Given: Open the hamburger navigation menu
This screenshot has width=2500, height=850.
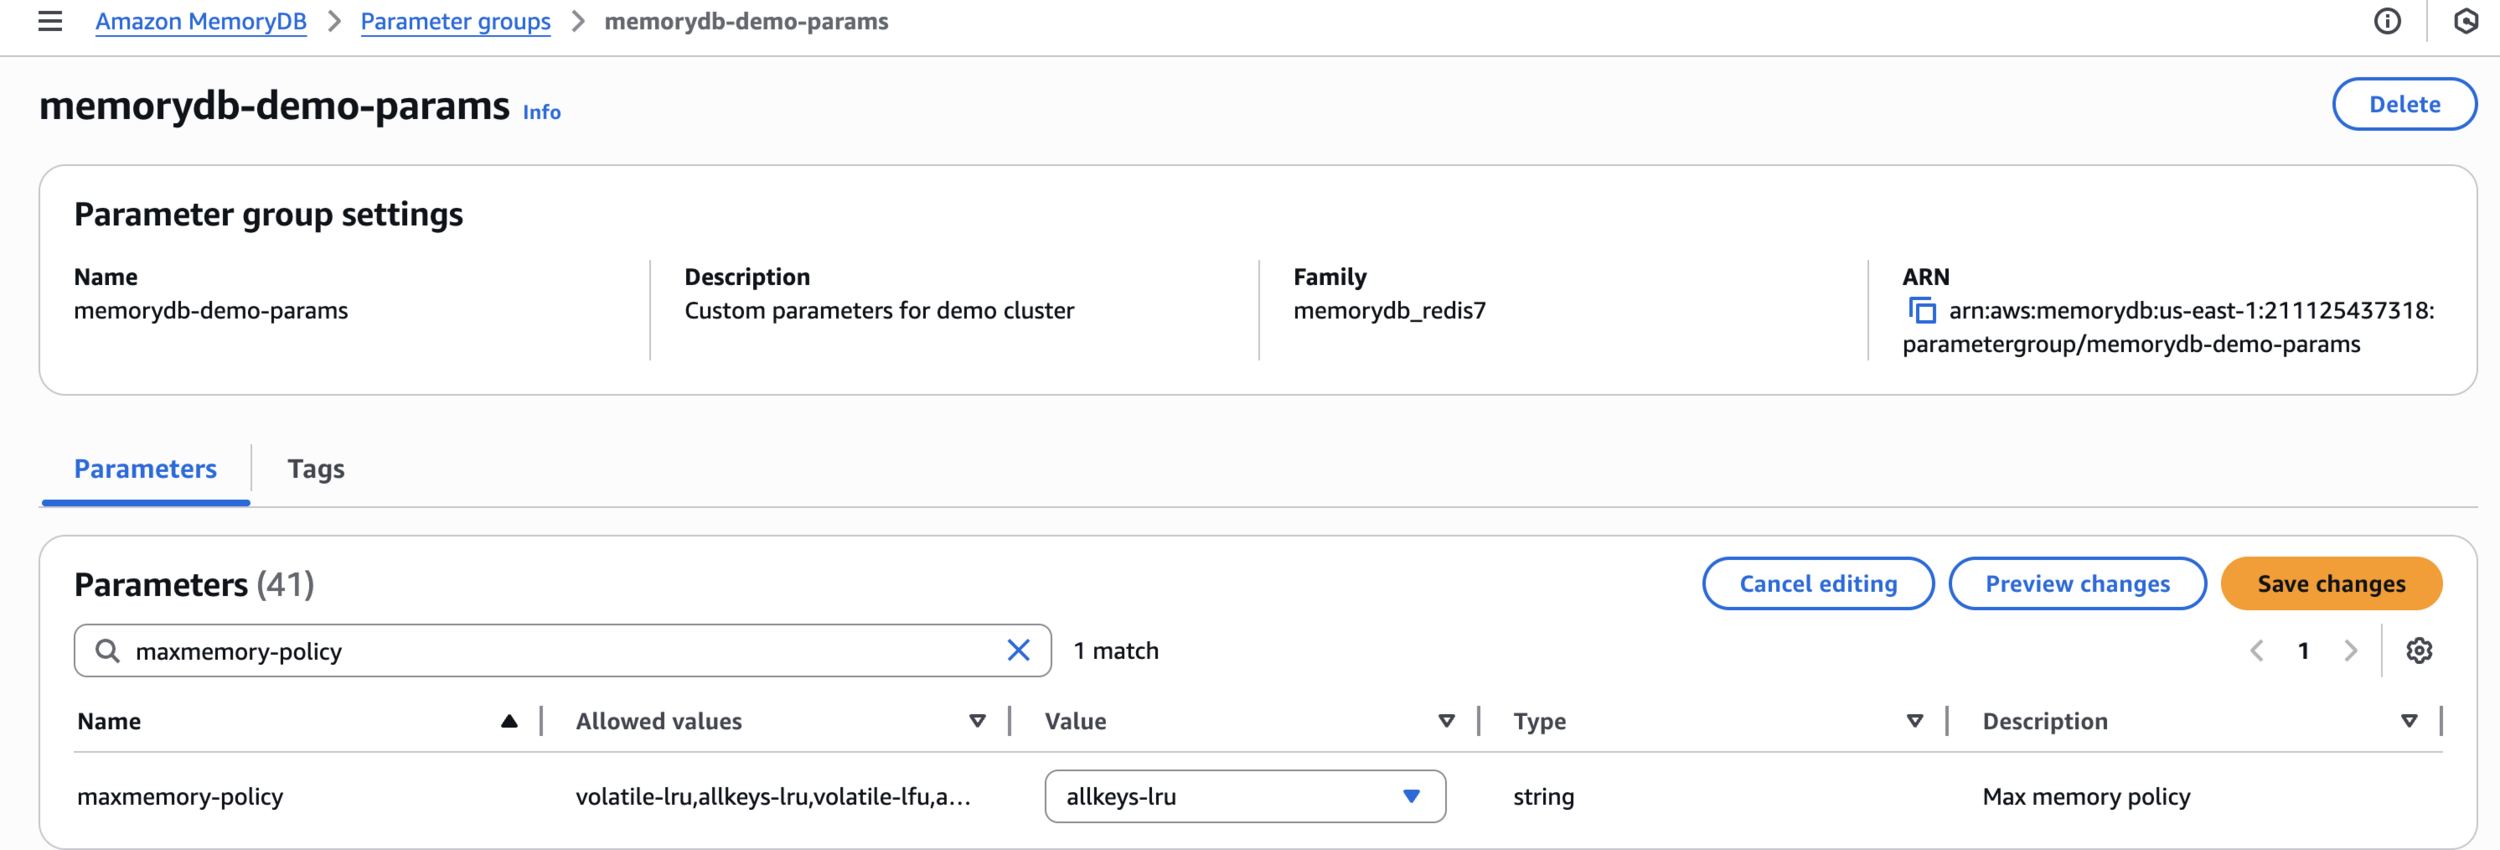Looking at the screenshot, I should (50, 21).
